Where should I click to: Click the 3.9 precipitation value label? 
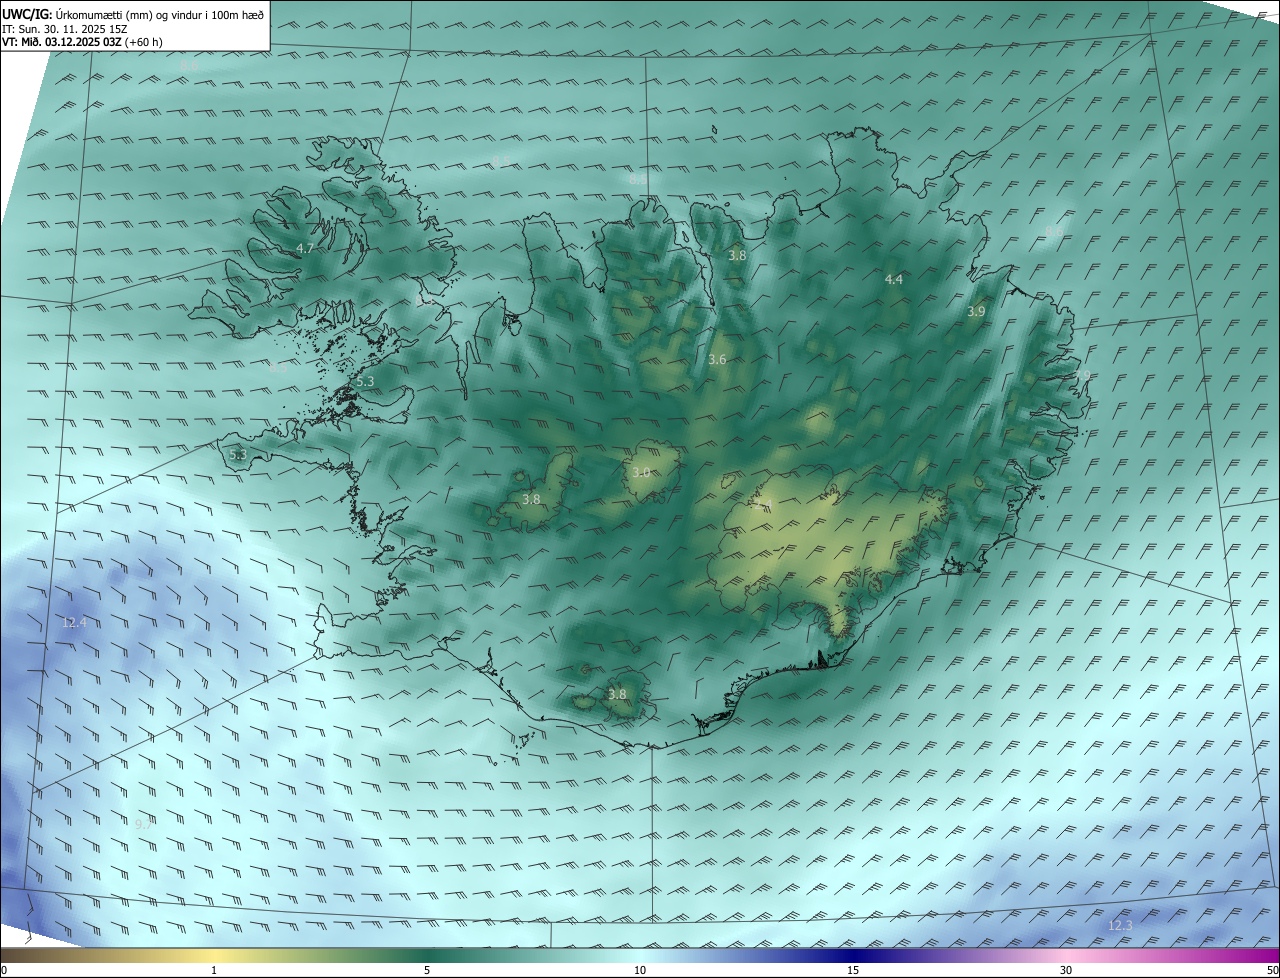[x=976, y=312]
